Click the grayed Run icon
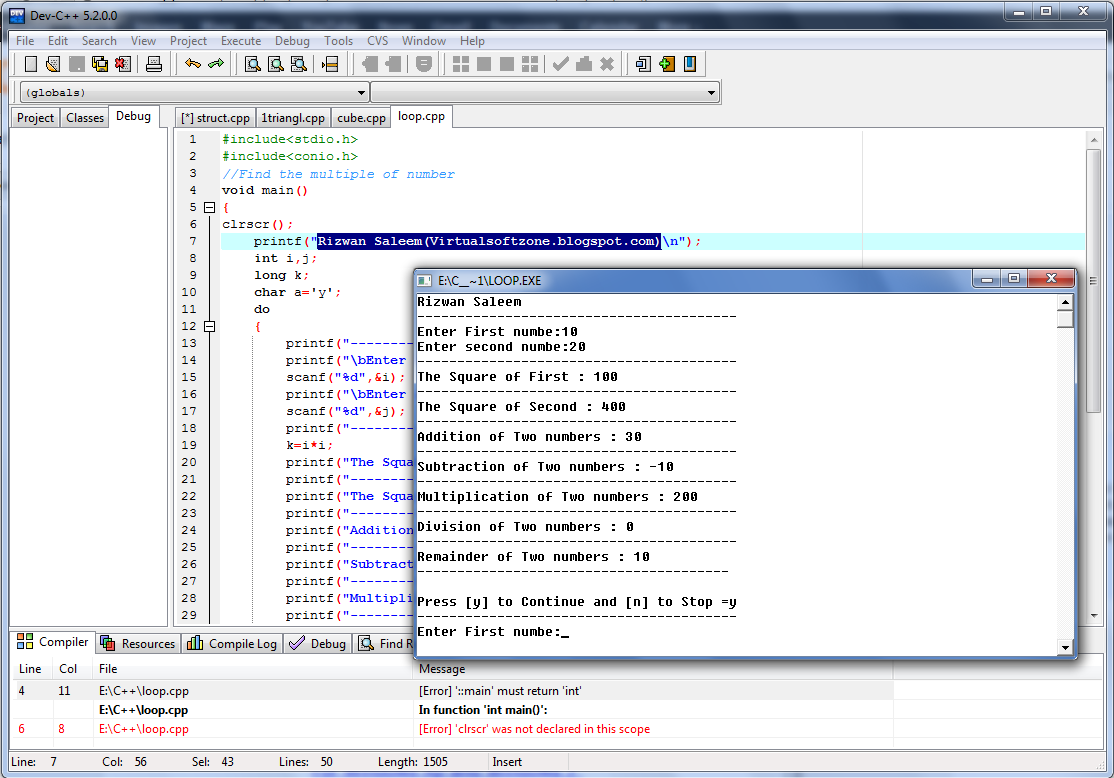This screenshot has height=778, width=1114. pos(484,65)
